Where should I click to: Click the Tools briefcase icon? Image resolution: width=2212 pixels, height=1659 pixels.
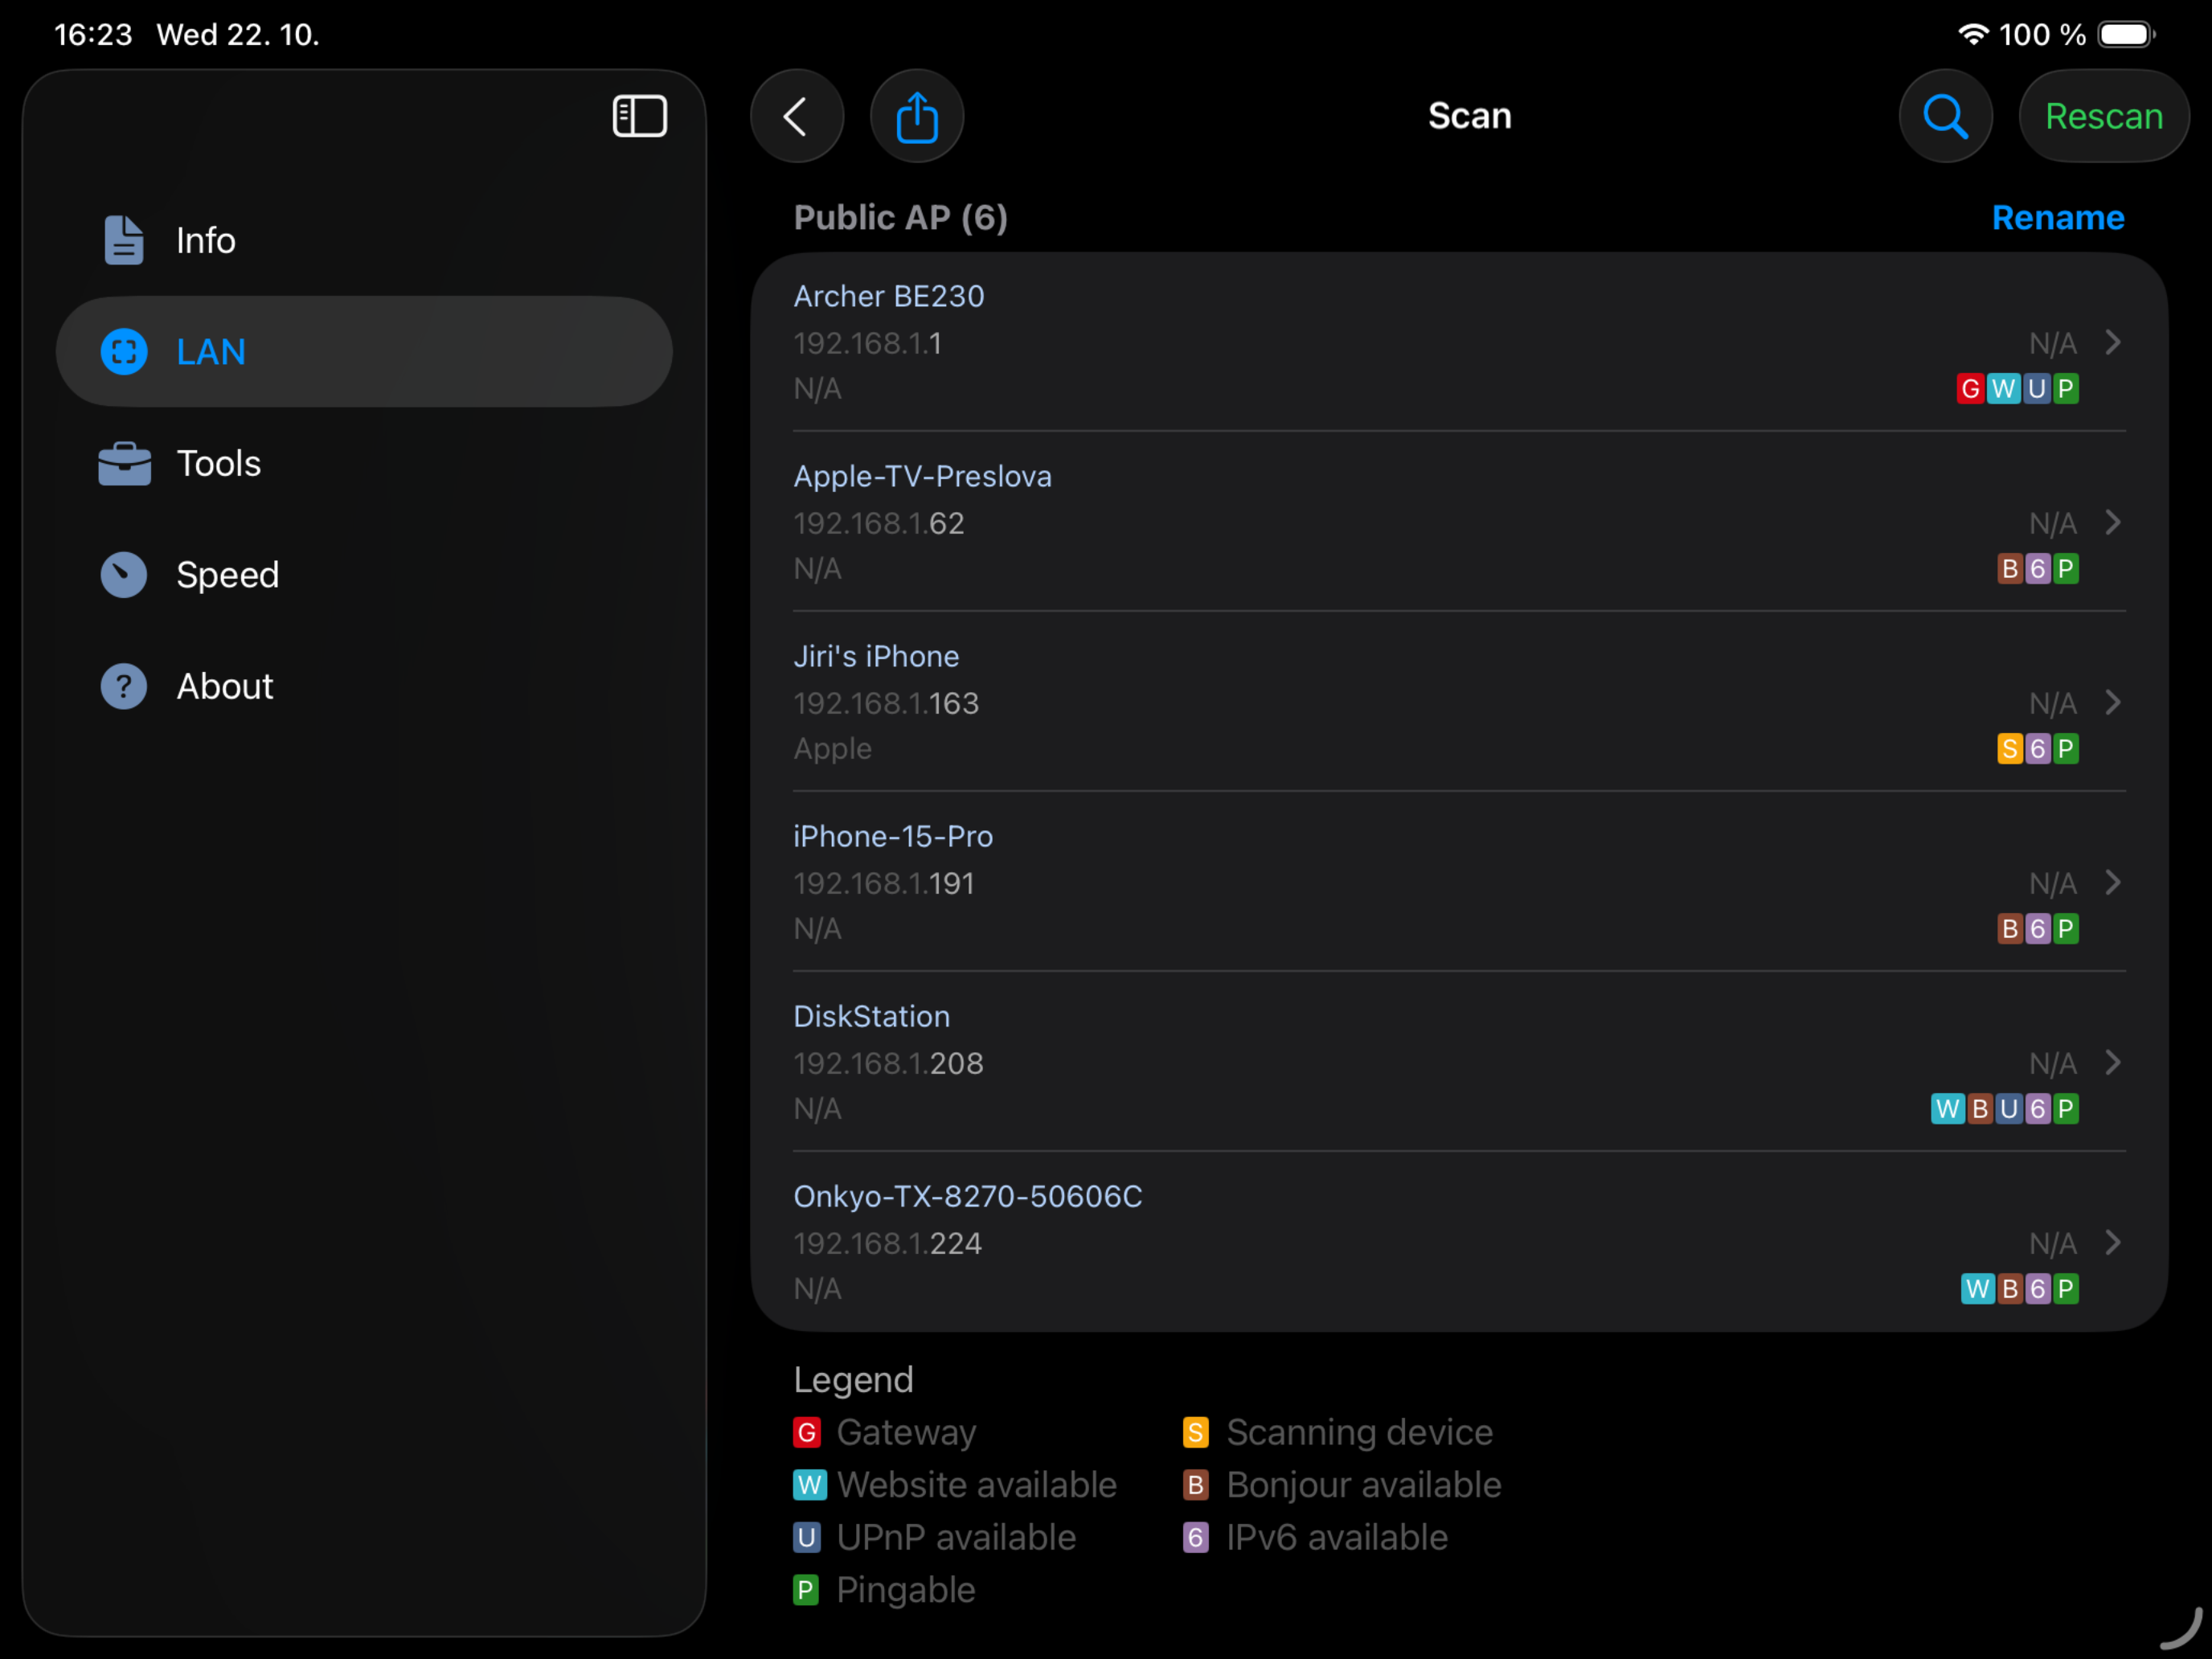pyautogui.click(x=124, y=463)
